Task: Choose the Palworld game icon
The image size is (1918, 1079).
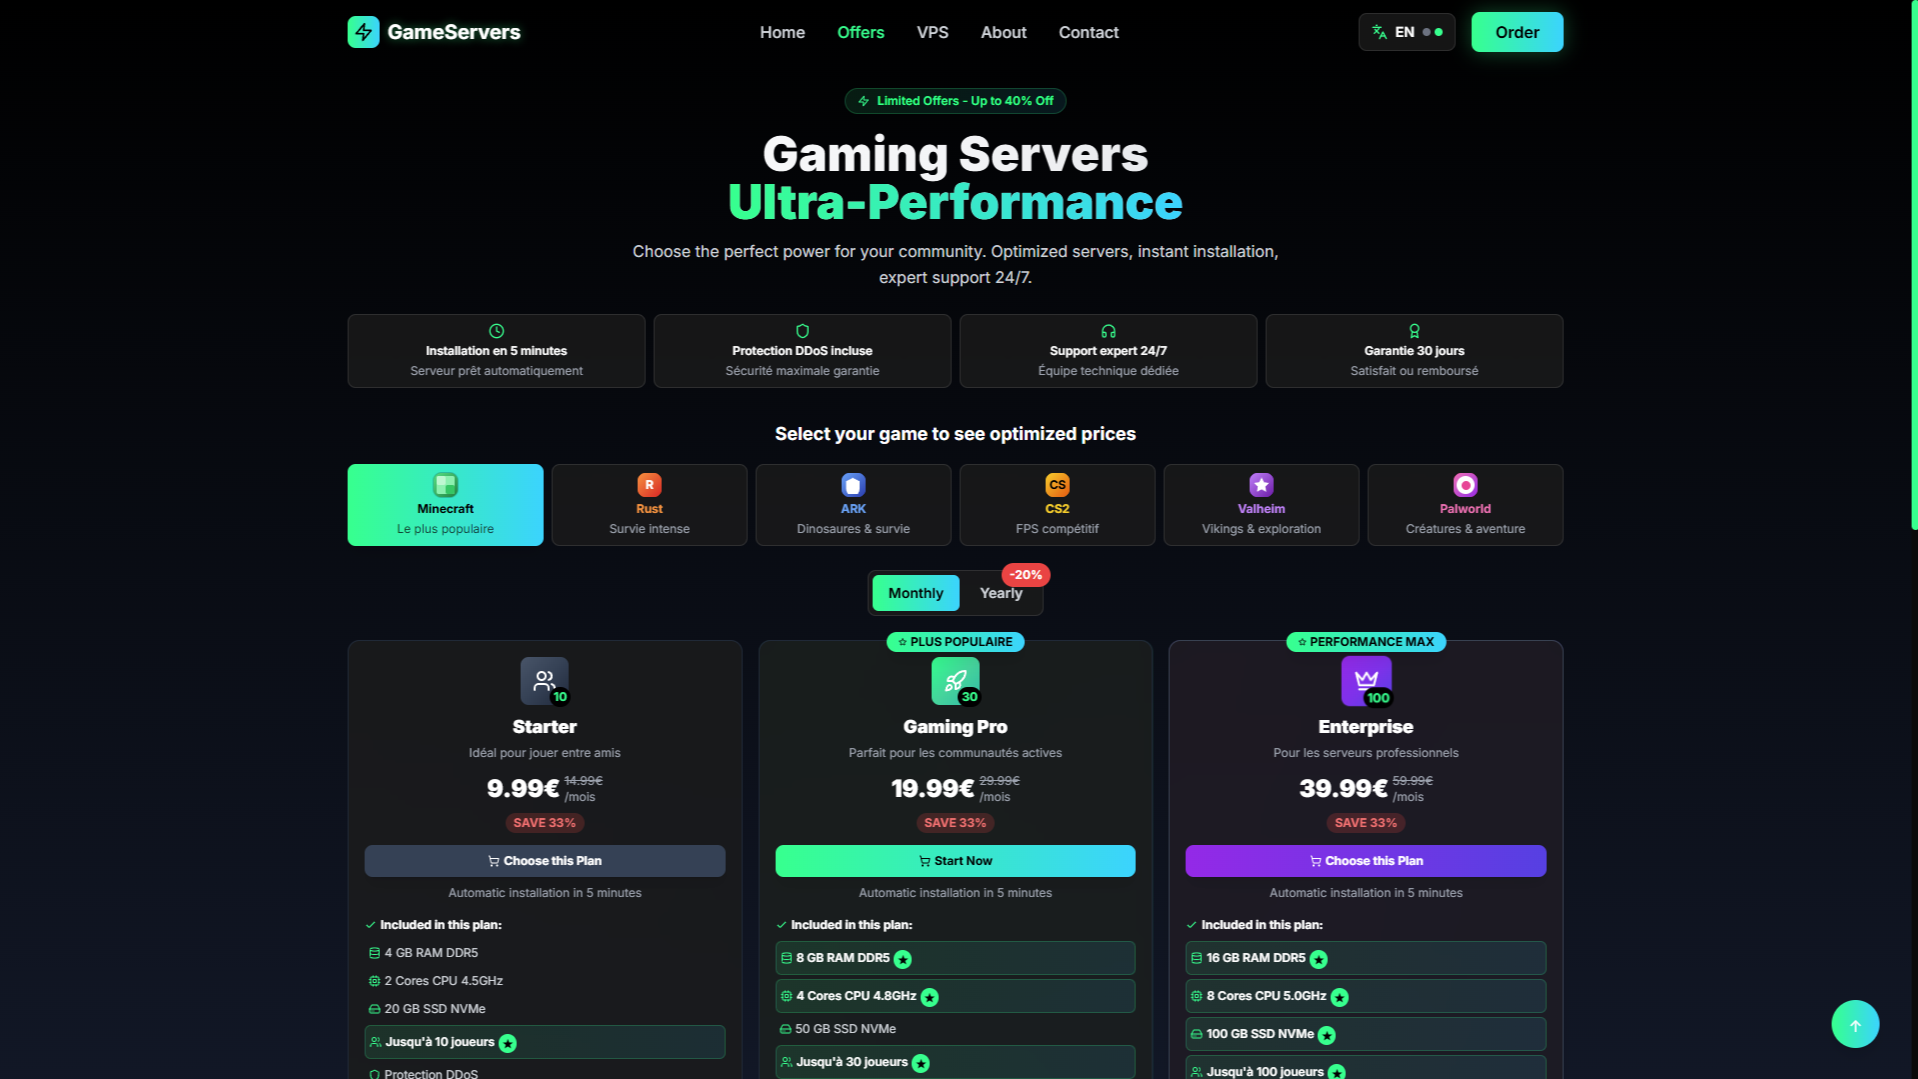Action: pos(1465,485)
